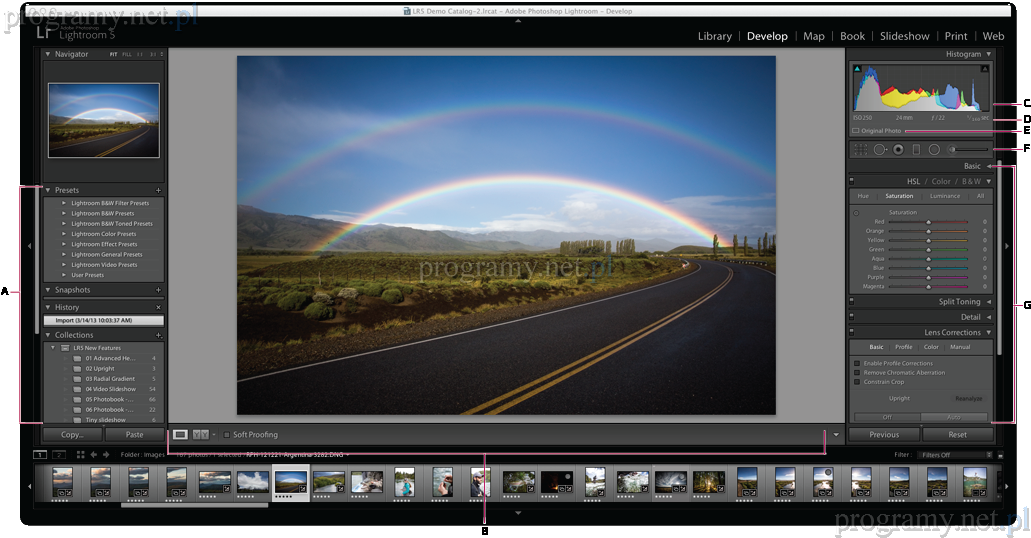Click the Navigator preview thumbnail
Image resolution: width=1031 pixels, height=538 pixels.
click(x=104, y=120)
